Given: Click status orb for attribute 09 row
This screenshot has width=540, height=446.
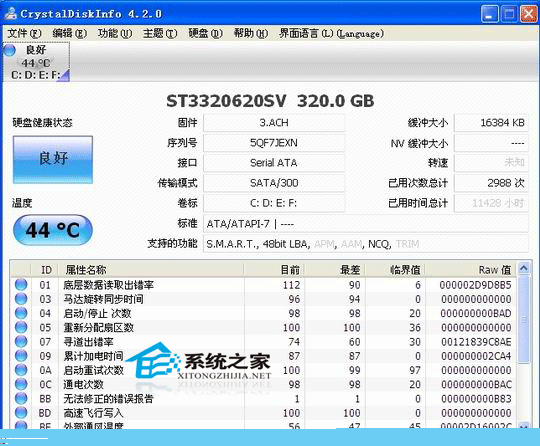Looking at the screenshot, I should (x=21, y=356).
